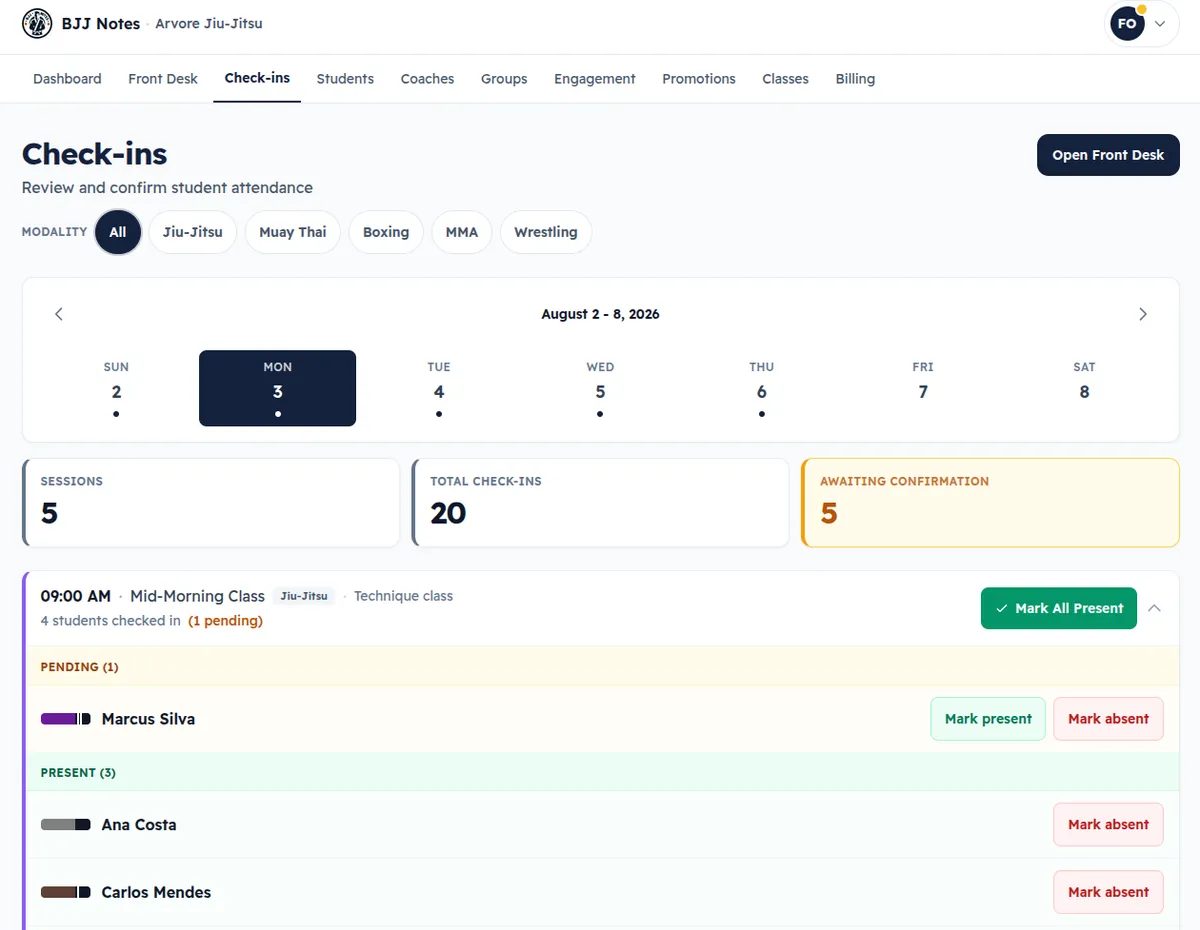The width and height of the screenshot is (1200, 930).
Task: Select Saturday 8 in the calendar
Action: pos(1084,388)
